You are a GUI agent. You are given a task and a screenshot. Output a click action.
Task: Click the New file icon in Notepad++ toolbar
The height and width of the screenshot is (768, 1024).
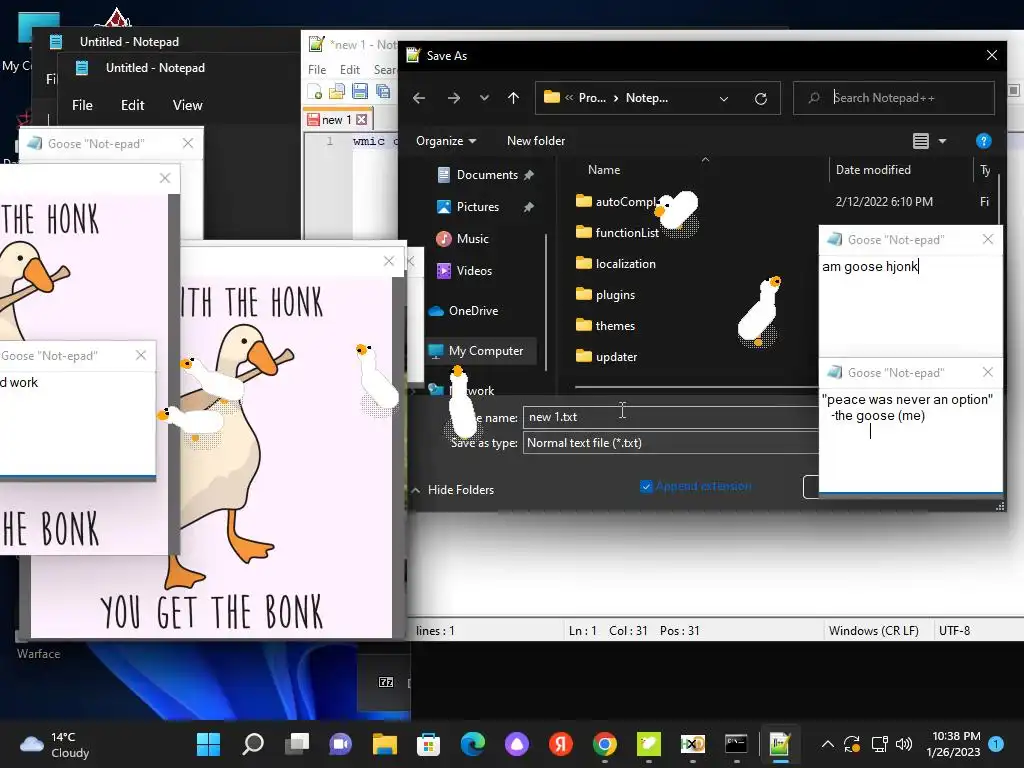tap(315, 92)
